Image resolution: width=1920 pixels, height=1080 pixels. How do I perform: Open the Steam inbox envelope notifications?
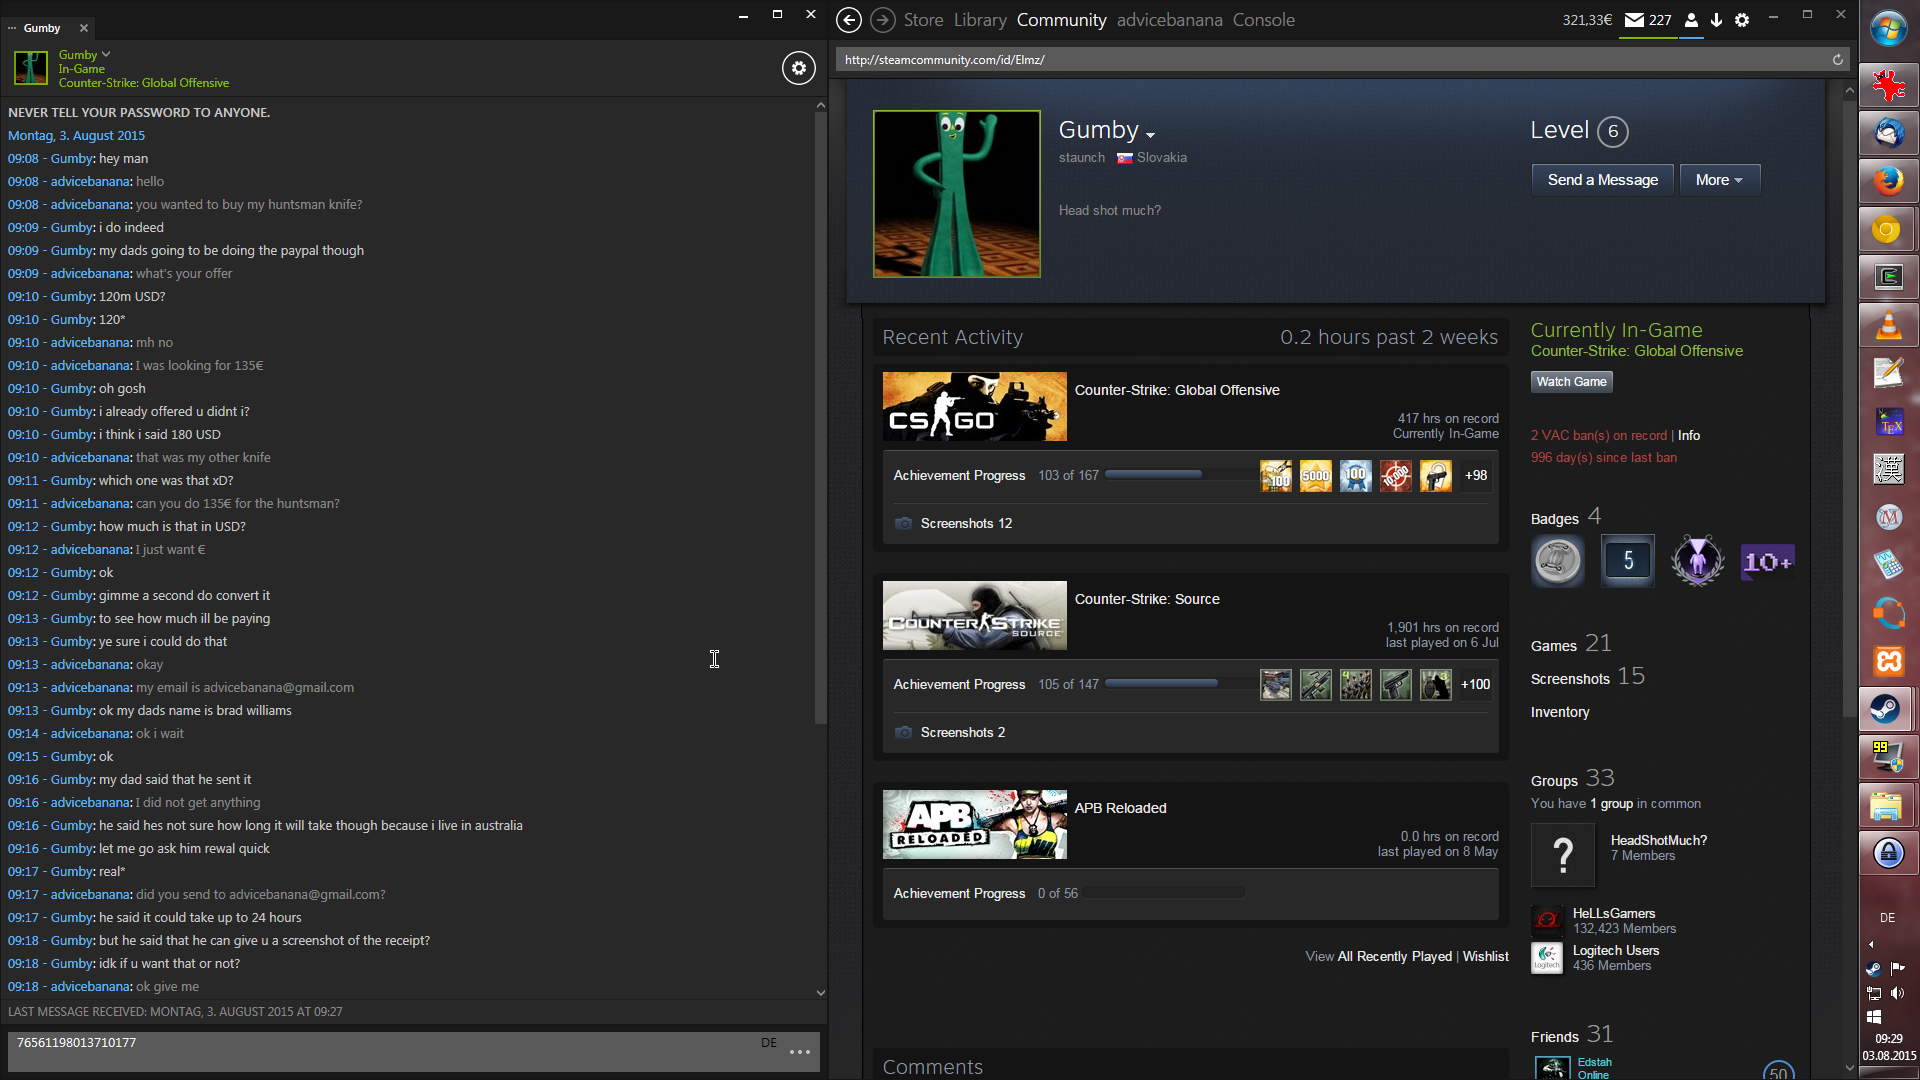click(1634, 20)
